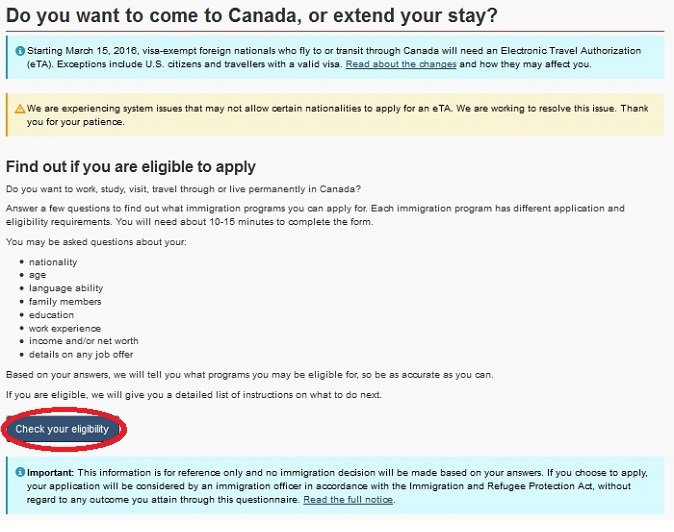Click the main page heading about coming to Canada
The width and height of the screenshot is (674, 532).
click(252, 17)
